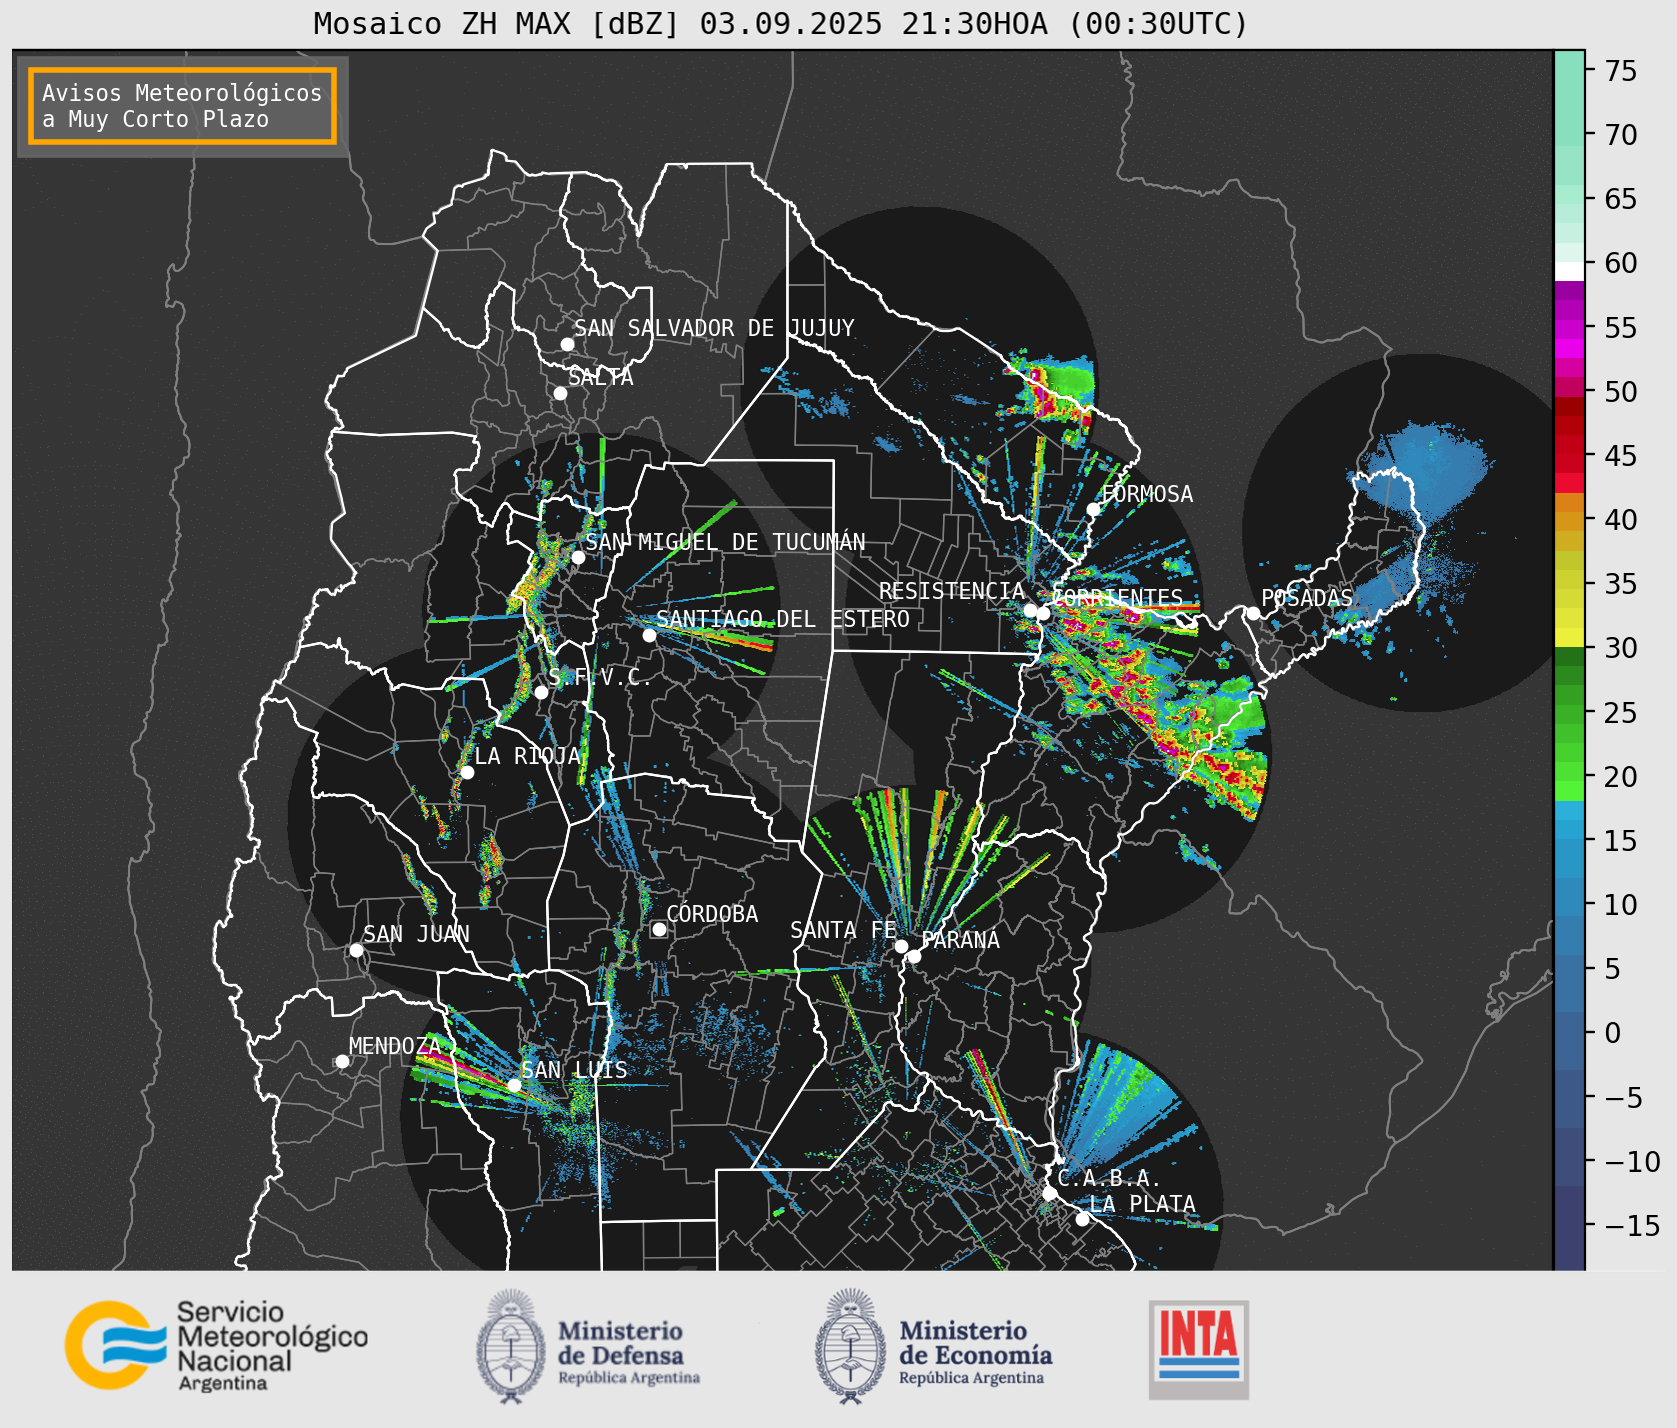The width and height of the screenshot is (1677, 1428).
Task: Click the blue 10 dBZ band on the scale
Action: pyautogui.click(x=1569, y=905)
